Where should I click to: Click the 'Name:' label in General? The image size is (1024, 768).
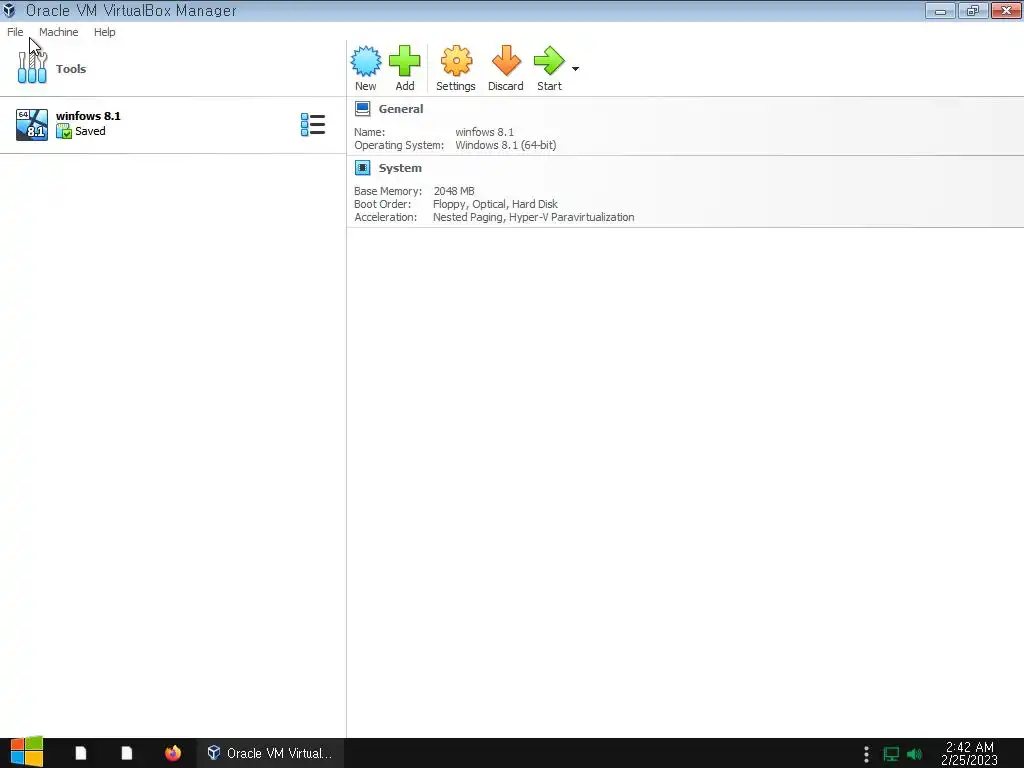click(370, 132)
